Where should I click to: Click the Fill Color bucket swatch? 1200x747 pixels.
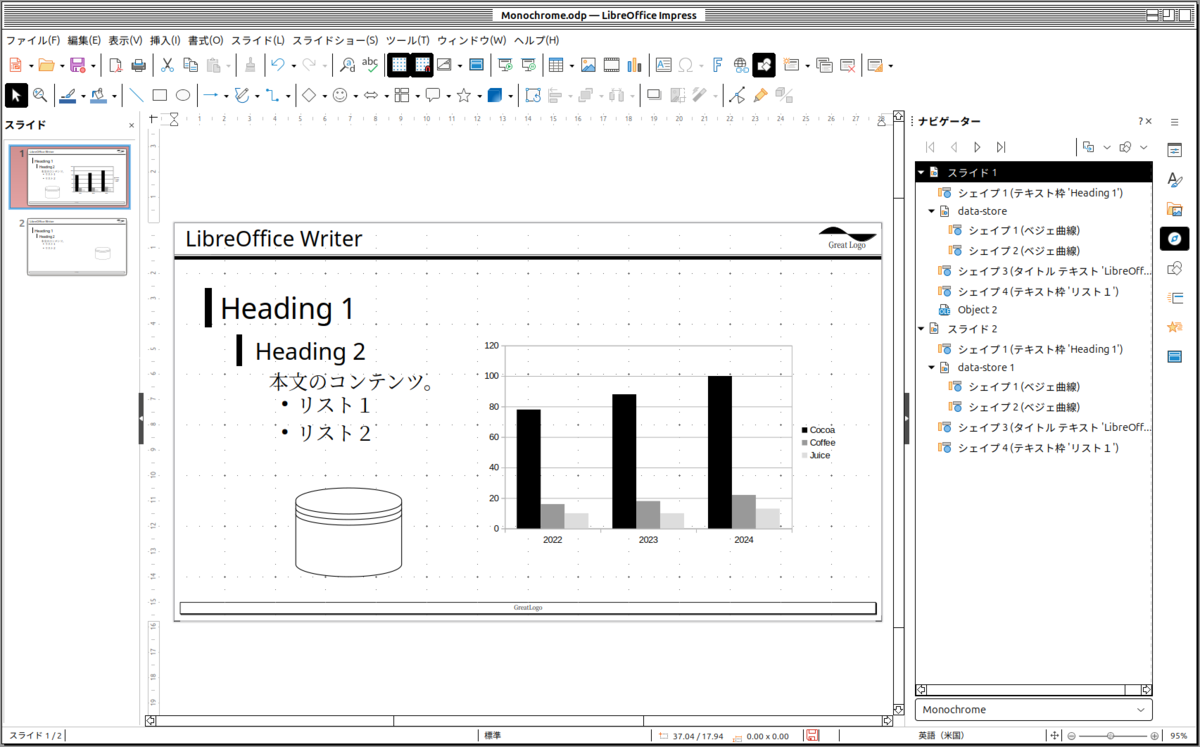point(98,95)
